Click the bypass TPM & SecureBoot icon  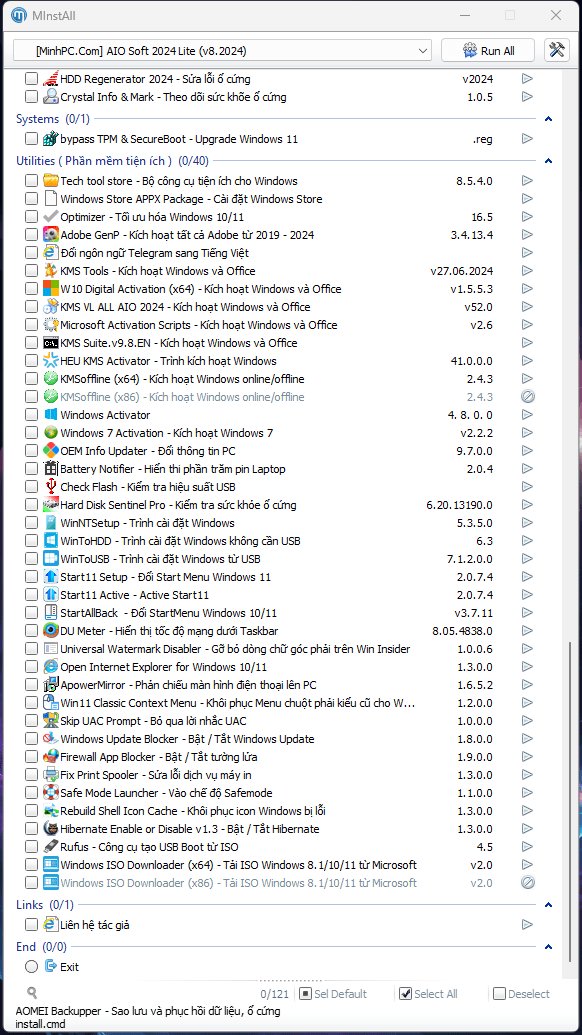[51, 139]
